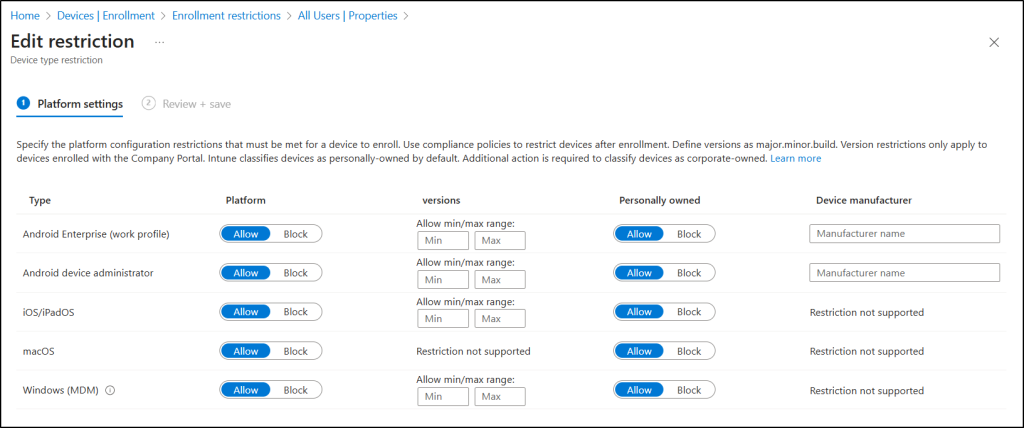Click the info icon next to Windows (MDM)

[110, 390]
